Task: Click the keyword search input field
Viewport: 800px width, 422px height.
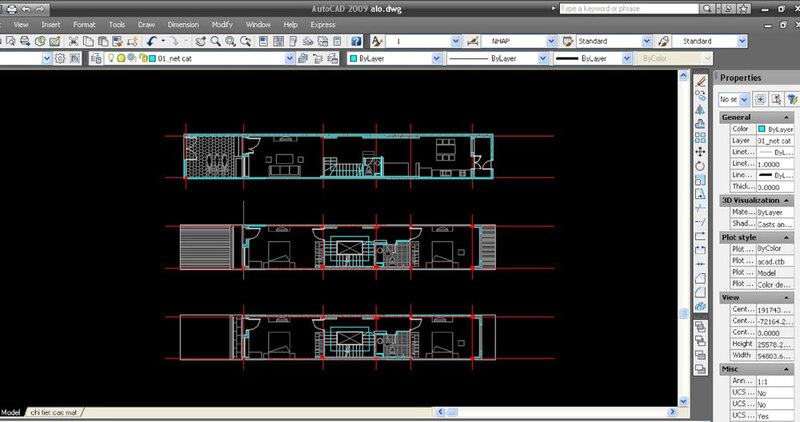Action: click(x=629, y=9)
